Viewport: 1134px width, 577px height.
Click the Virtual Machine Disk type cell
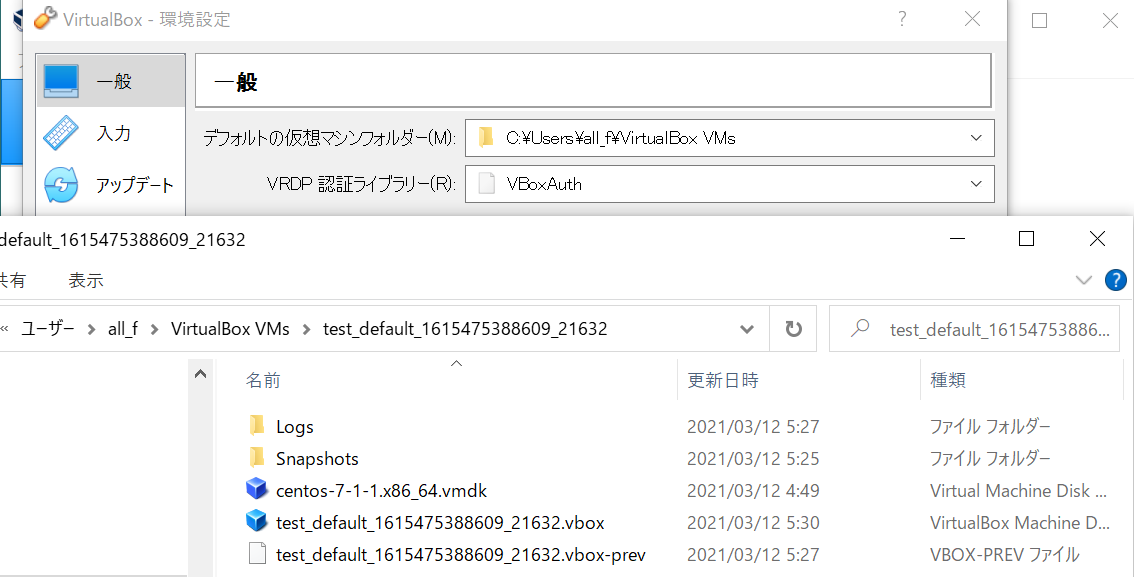click(x=1018, y=490)
